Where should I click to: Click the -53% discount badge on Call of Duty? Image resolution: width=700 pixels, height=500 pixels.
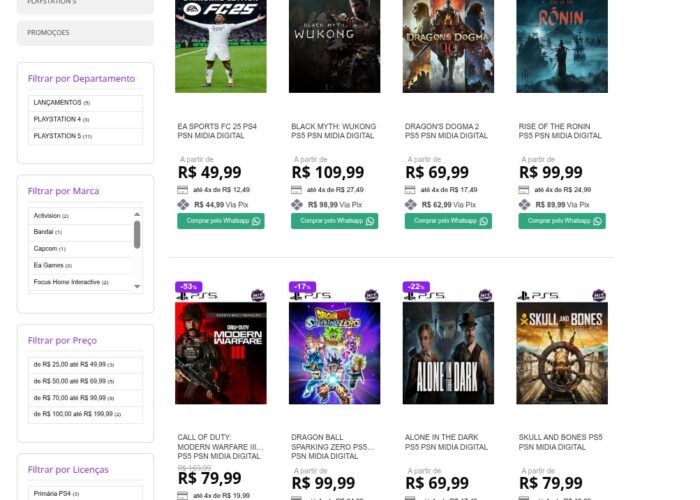[188, 287]
